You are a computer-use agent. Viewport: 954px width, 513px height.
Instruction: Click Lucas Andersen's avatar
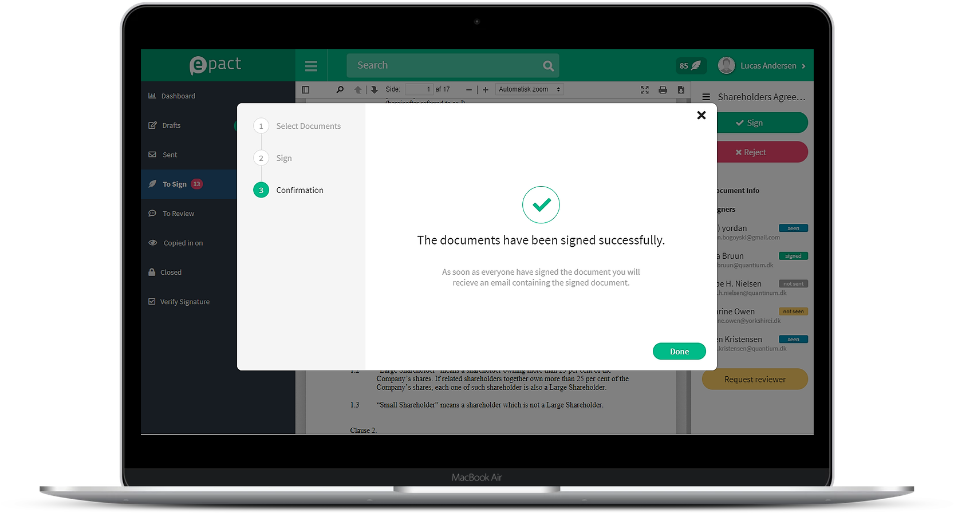[726, 65]
